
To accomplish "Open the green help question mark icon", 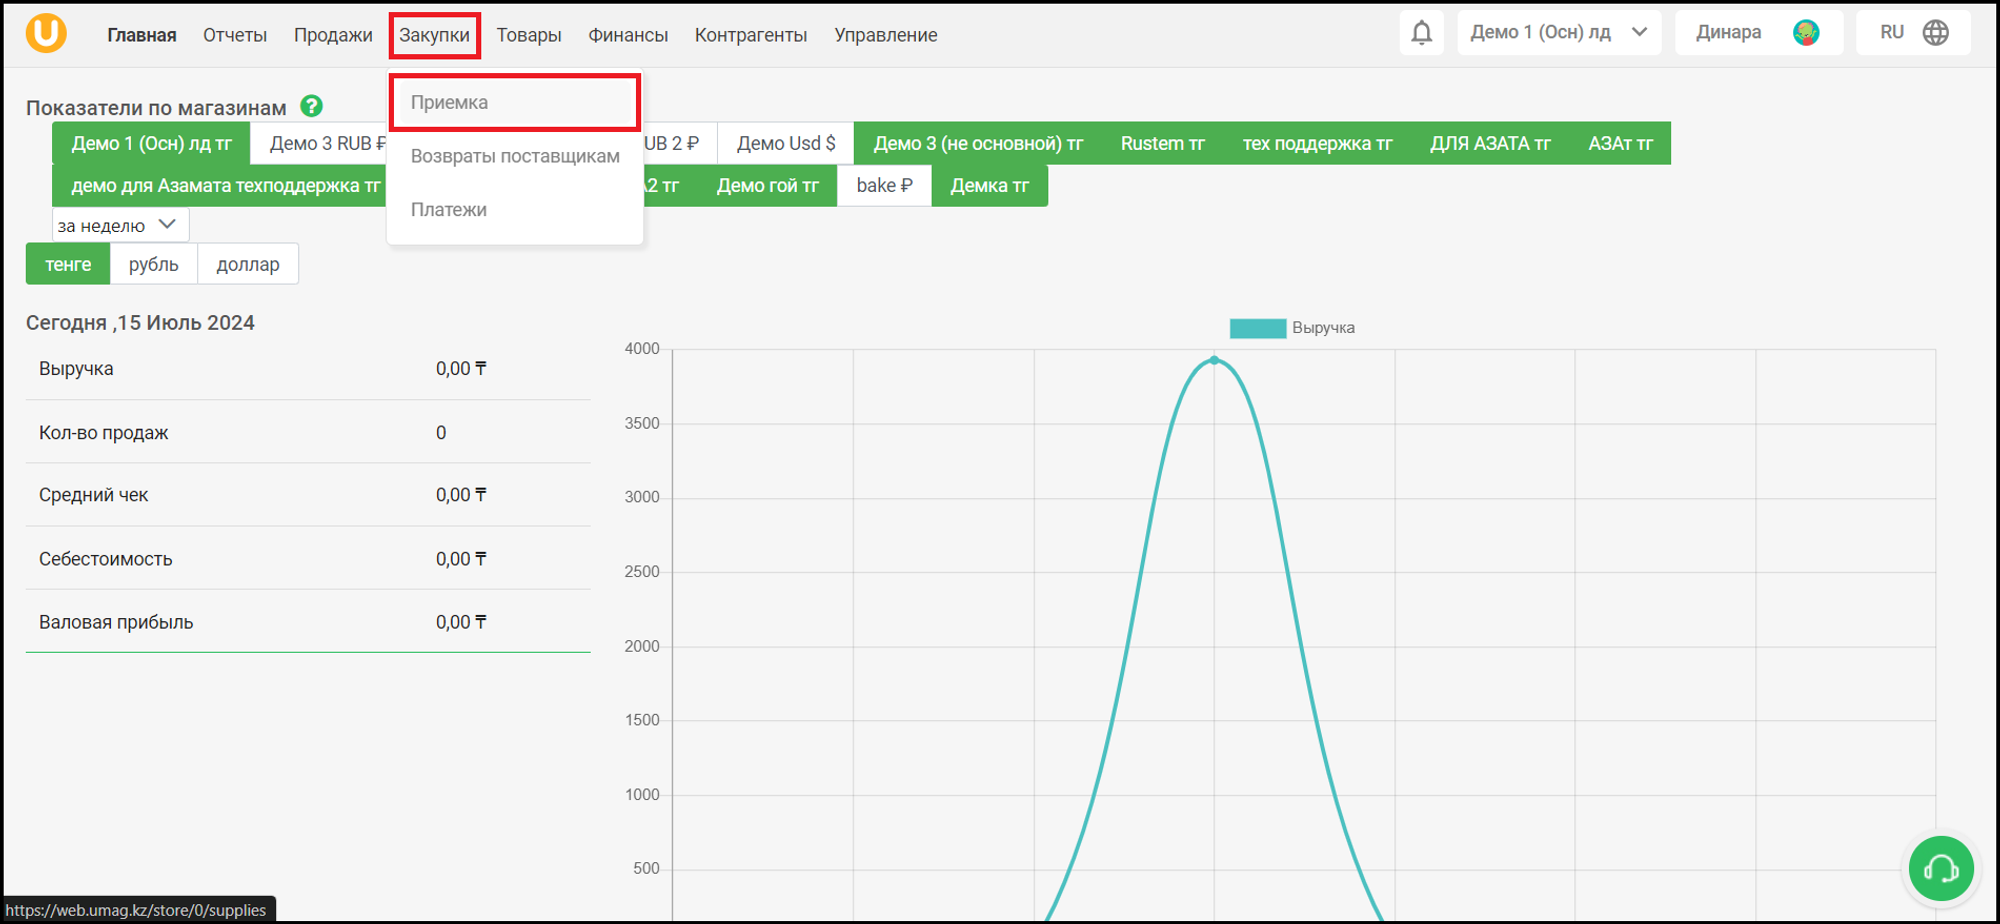I will [x=311, y=106].
